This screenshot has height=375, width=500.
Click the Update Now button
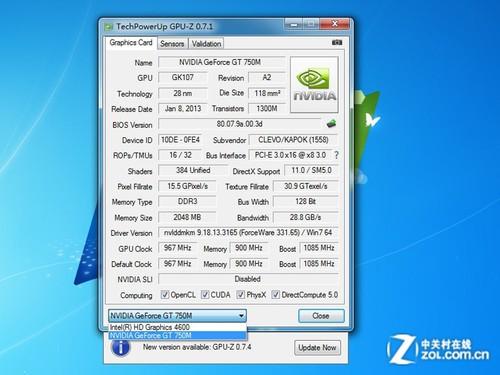coord(317,348)
